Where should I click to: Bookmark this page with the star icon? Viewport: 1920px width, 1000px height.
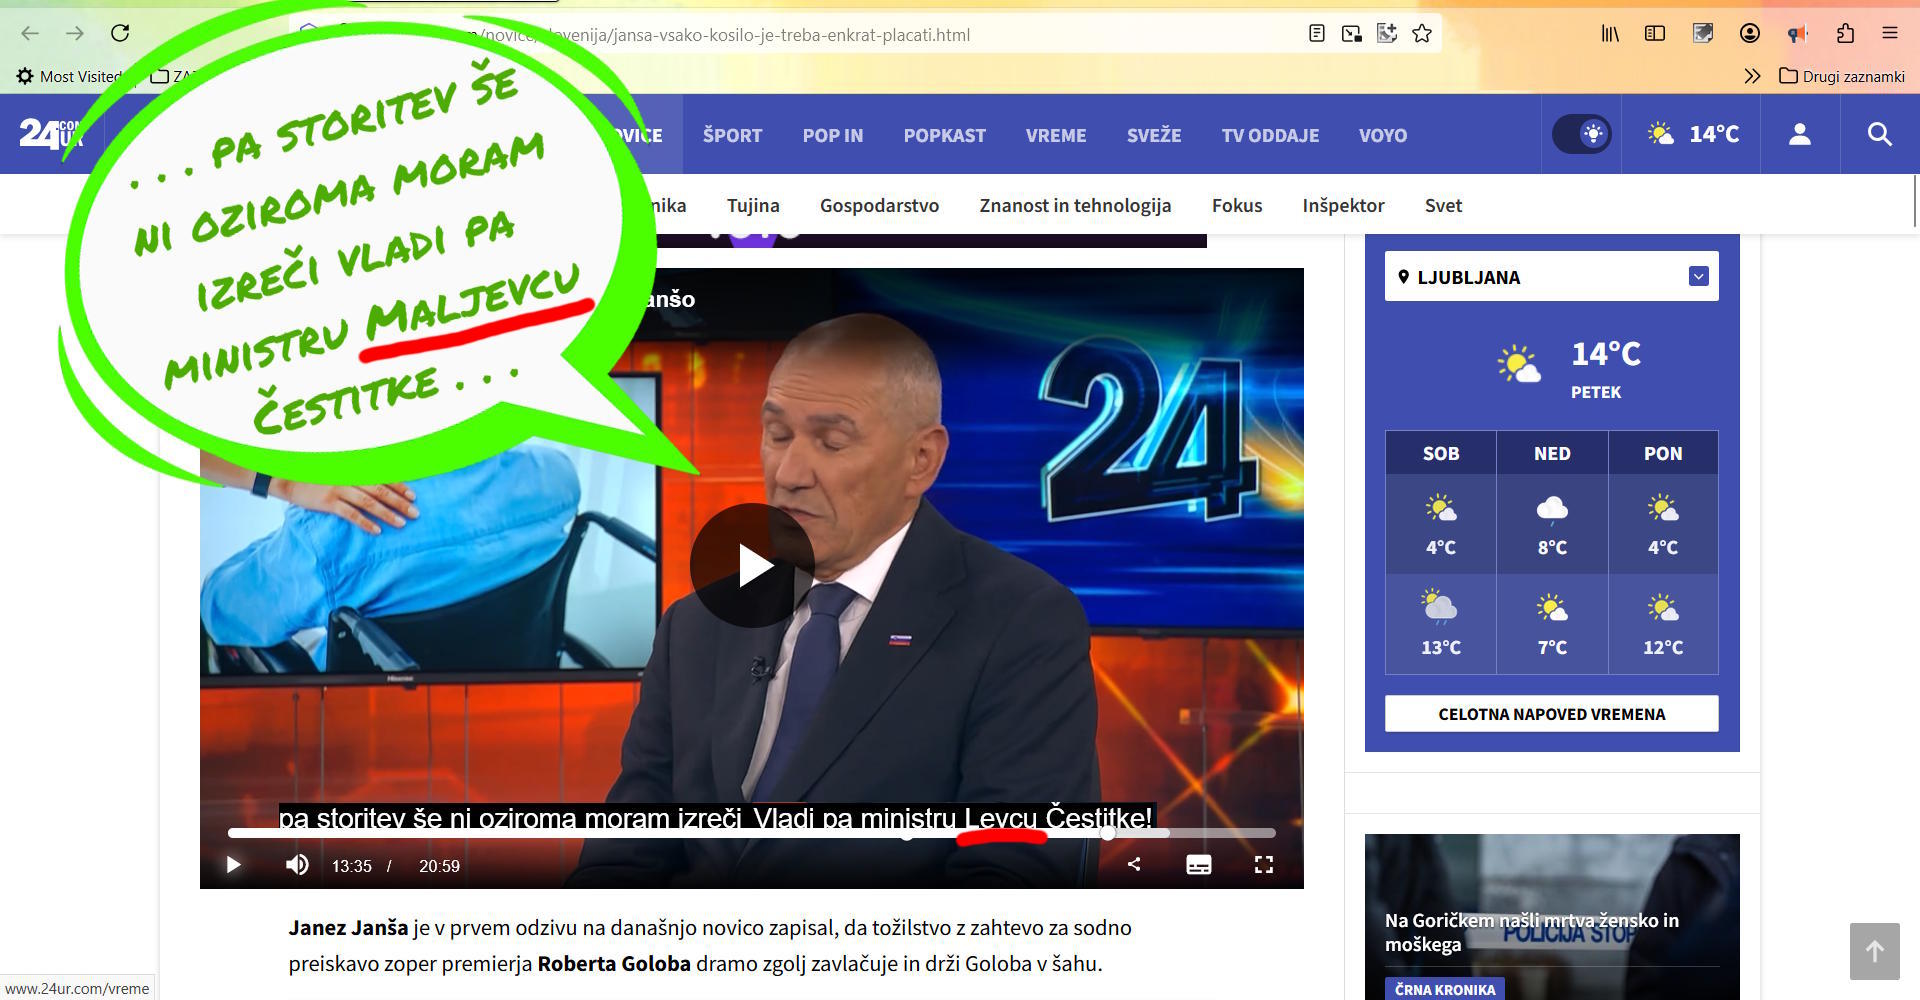point(1422,34)
